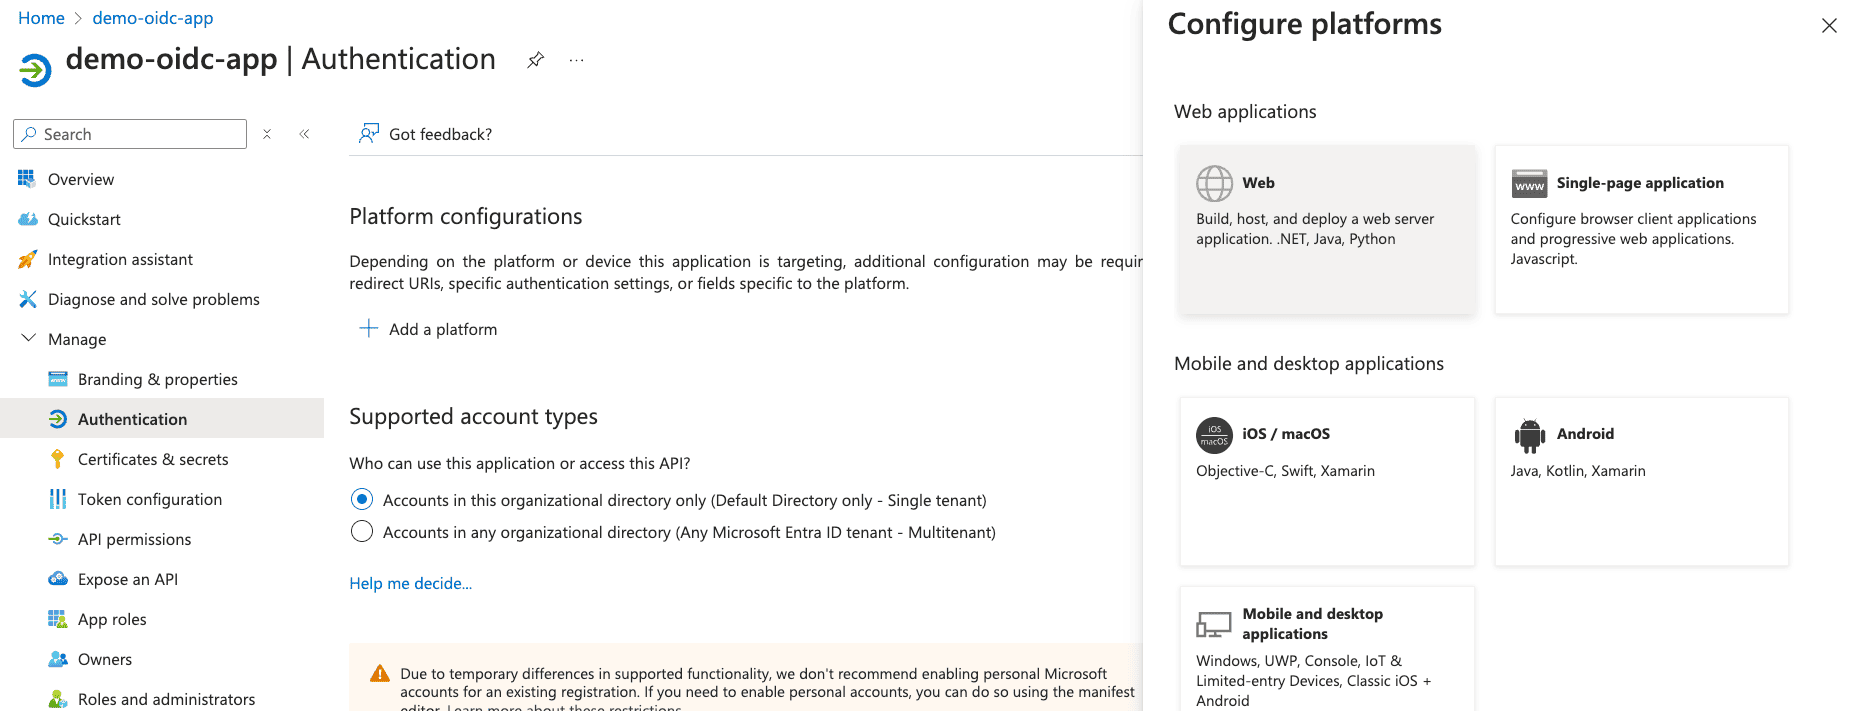Select single tenant account type radio button

click(x=361, y=499)
